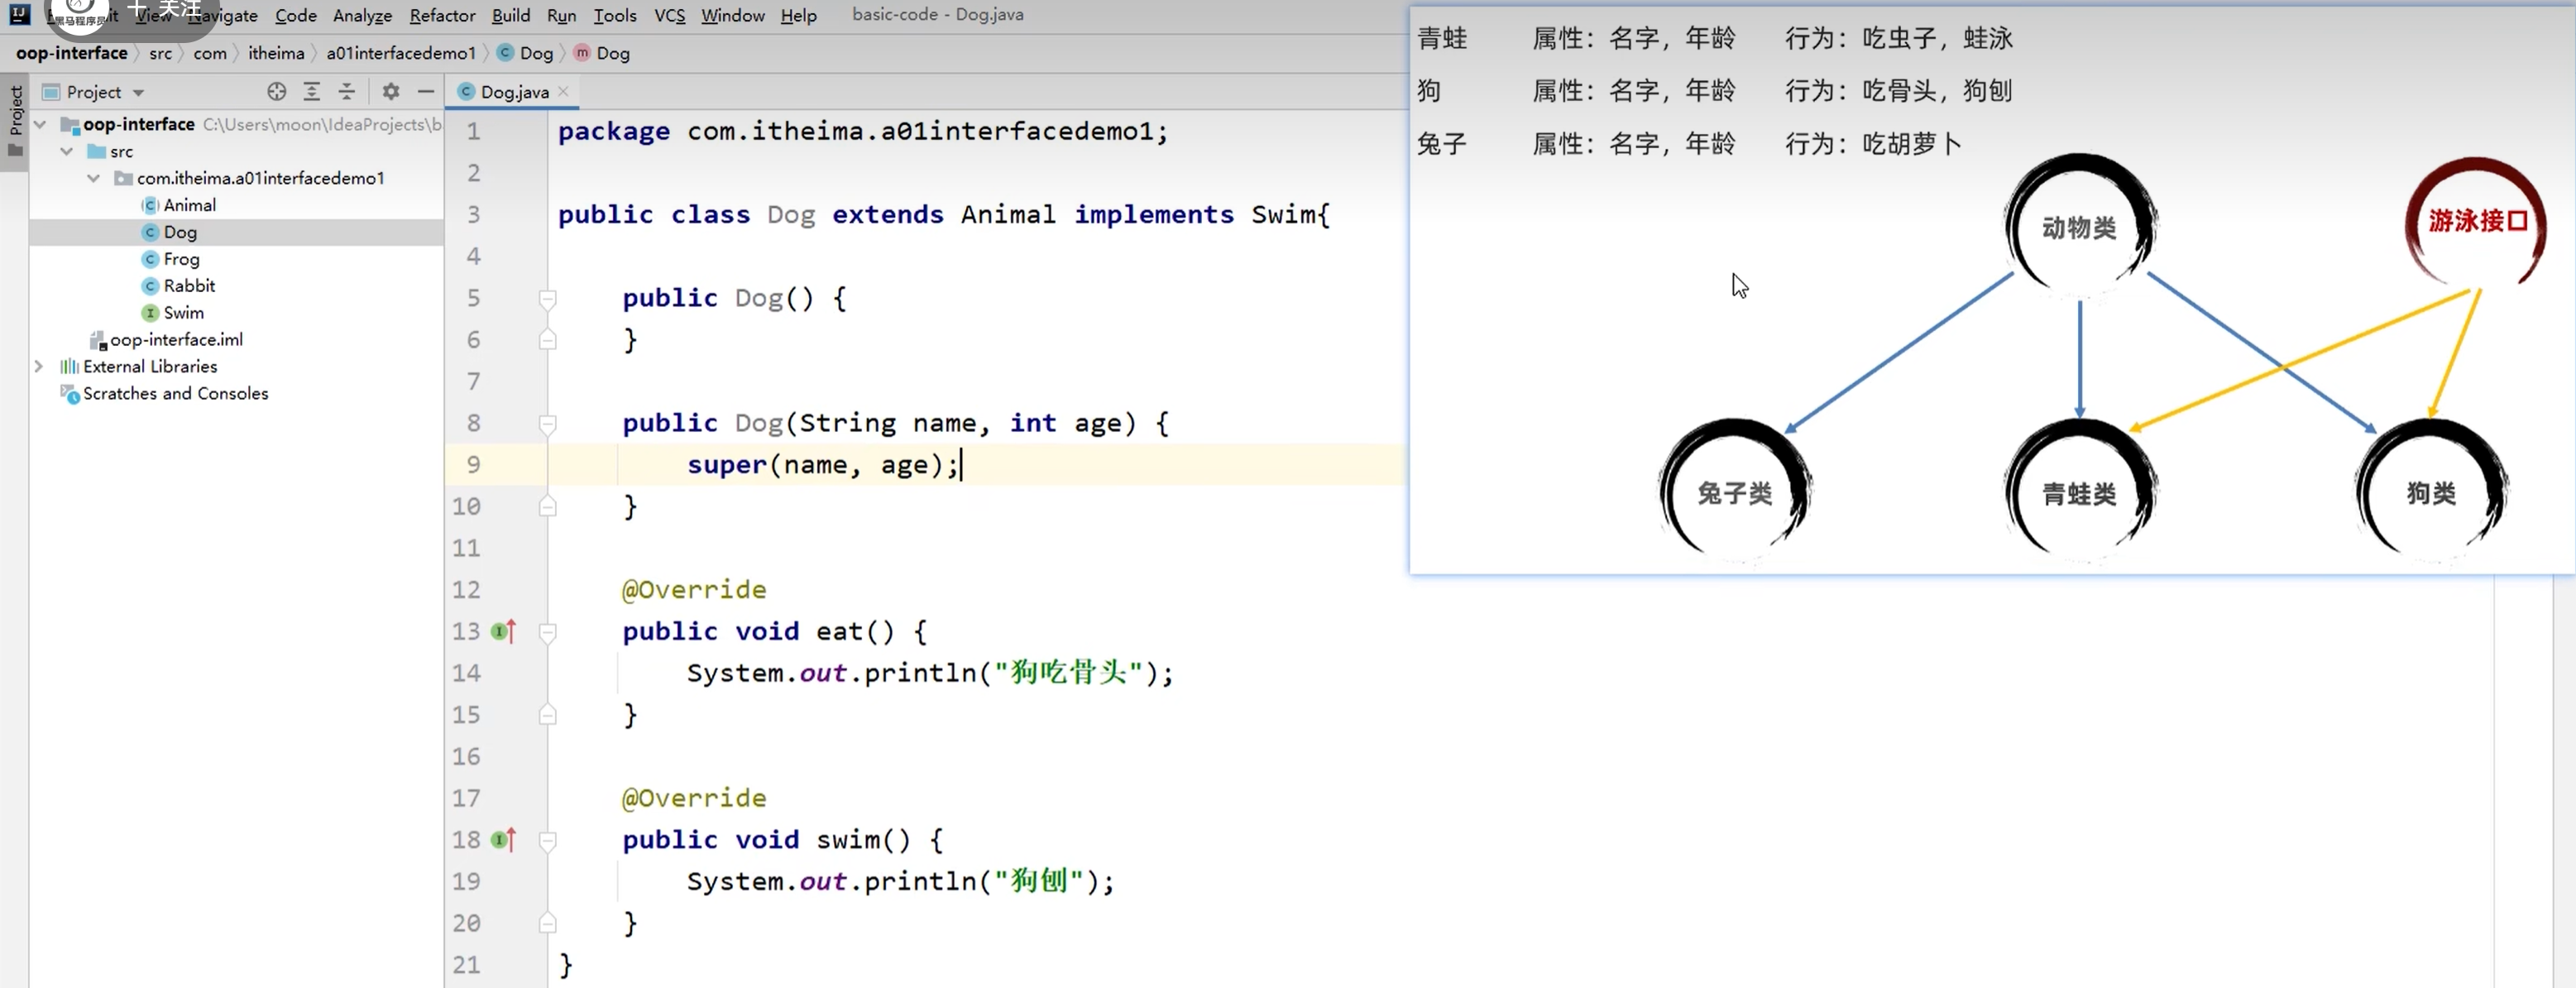Open the Build menu
The width and height of the screenshot is (2576, 988).
(x=510, y=15)
